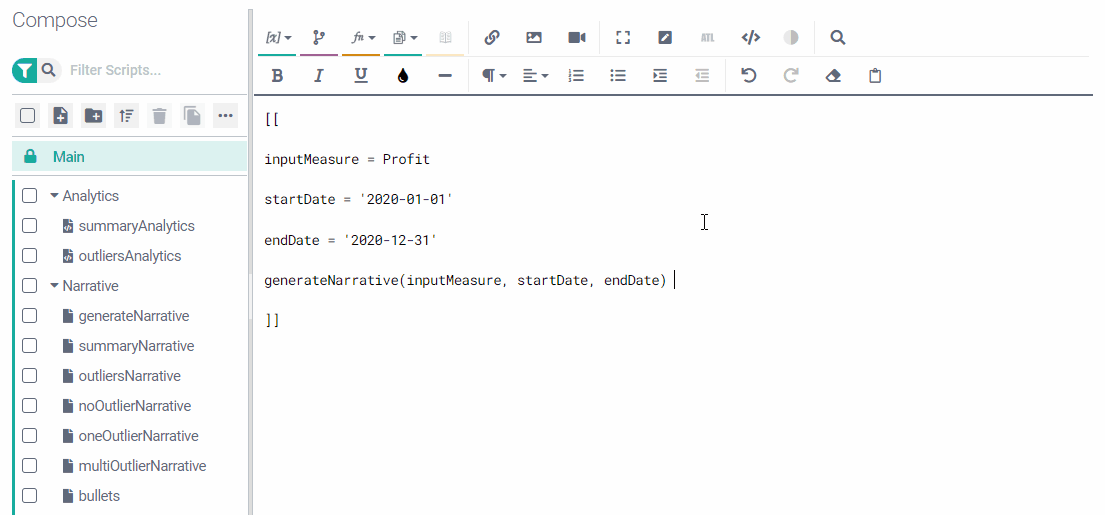Screen dimensions: 1105x515
Task: Check the outliersNarrative checkbox
Action: coord(29,376)
